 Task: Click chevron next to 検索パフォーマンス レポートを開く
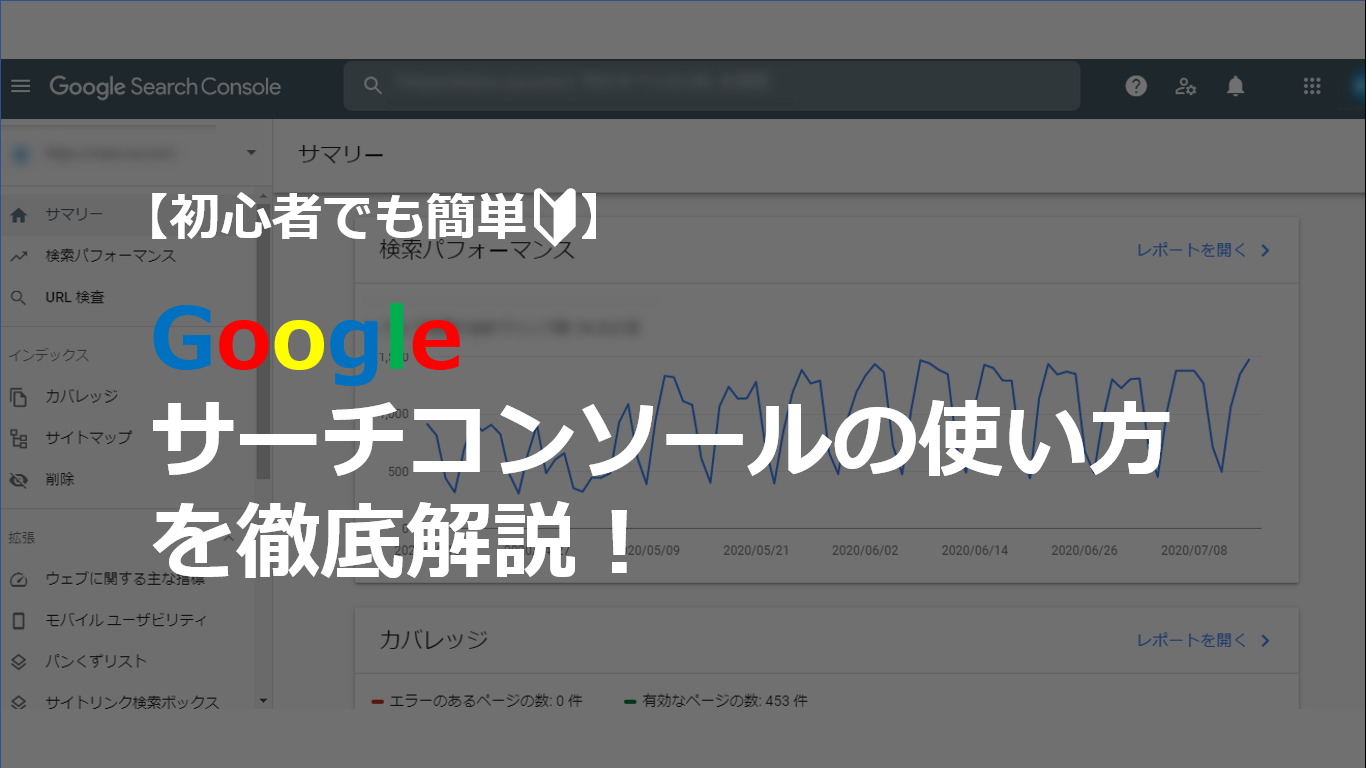pos(1265,250)
